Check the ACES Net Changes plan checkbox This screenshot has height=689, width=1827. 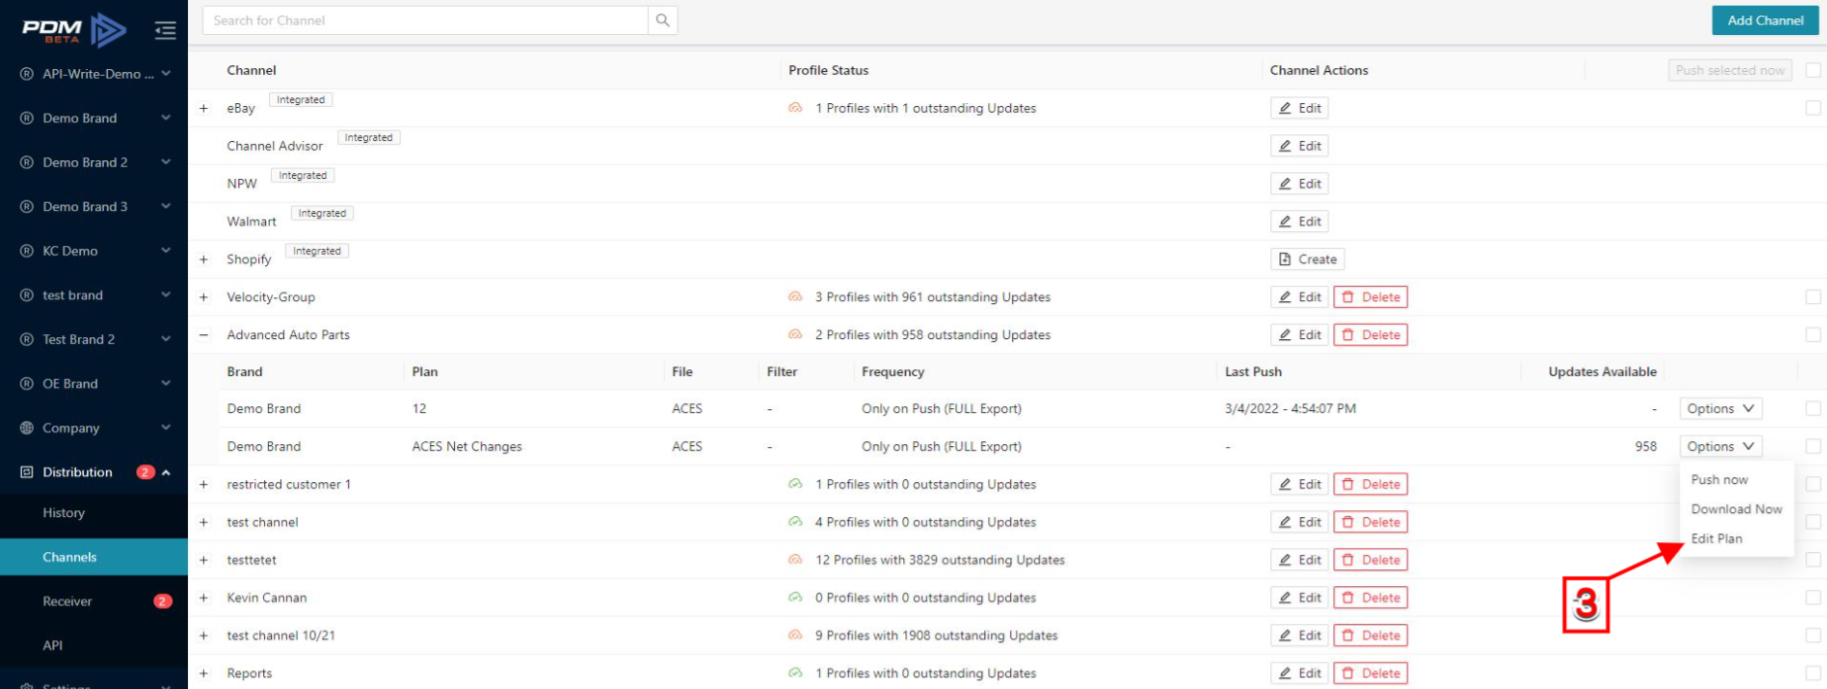(x=1813, y=446)
